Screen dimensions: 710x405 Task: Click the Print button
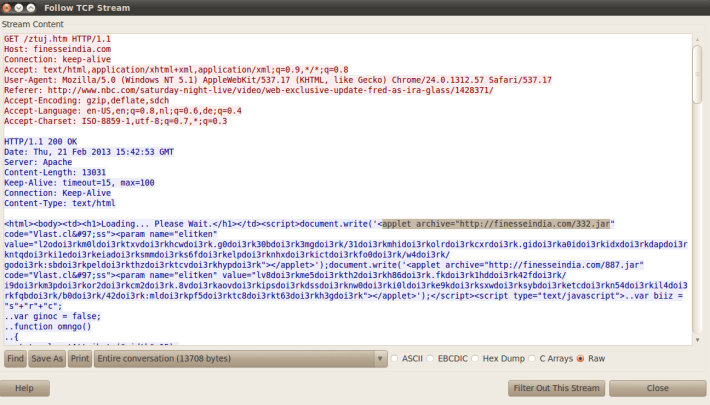pos(80,359)
